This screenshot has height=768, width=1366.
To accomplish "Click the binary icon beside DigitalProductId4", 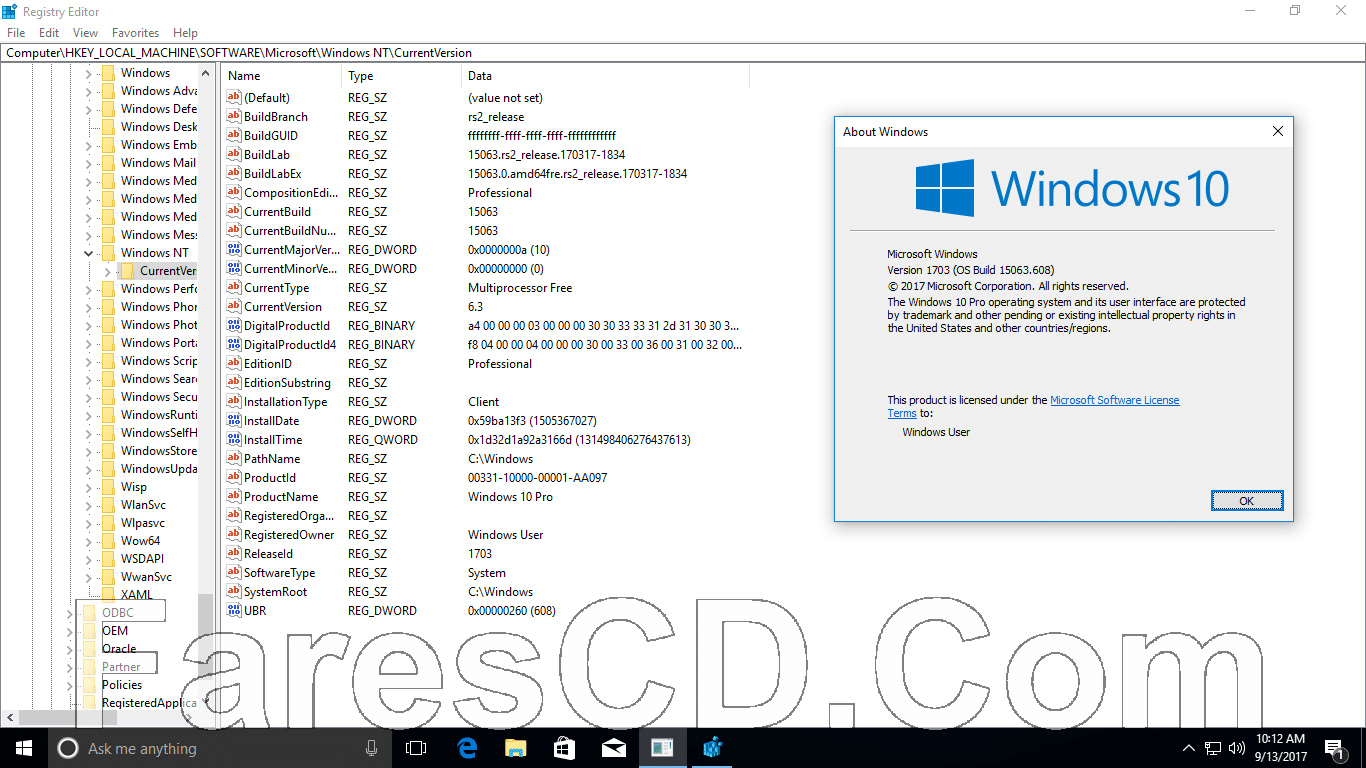I will click(235, 345).
